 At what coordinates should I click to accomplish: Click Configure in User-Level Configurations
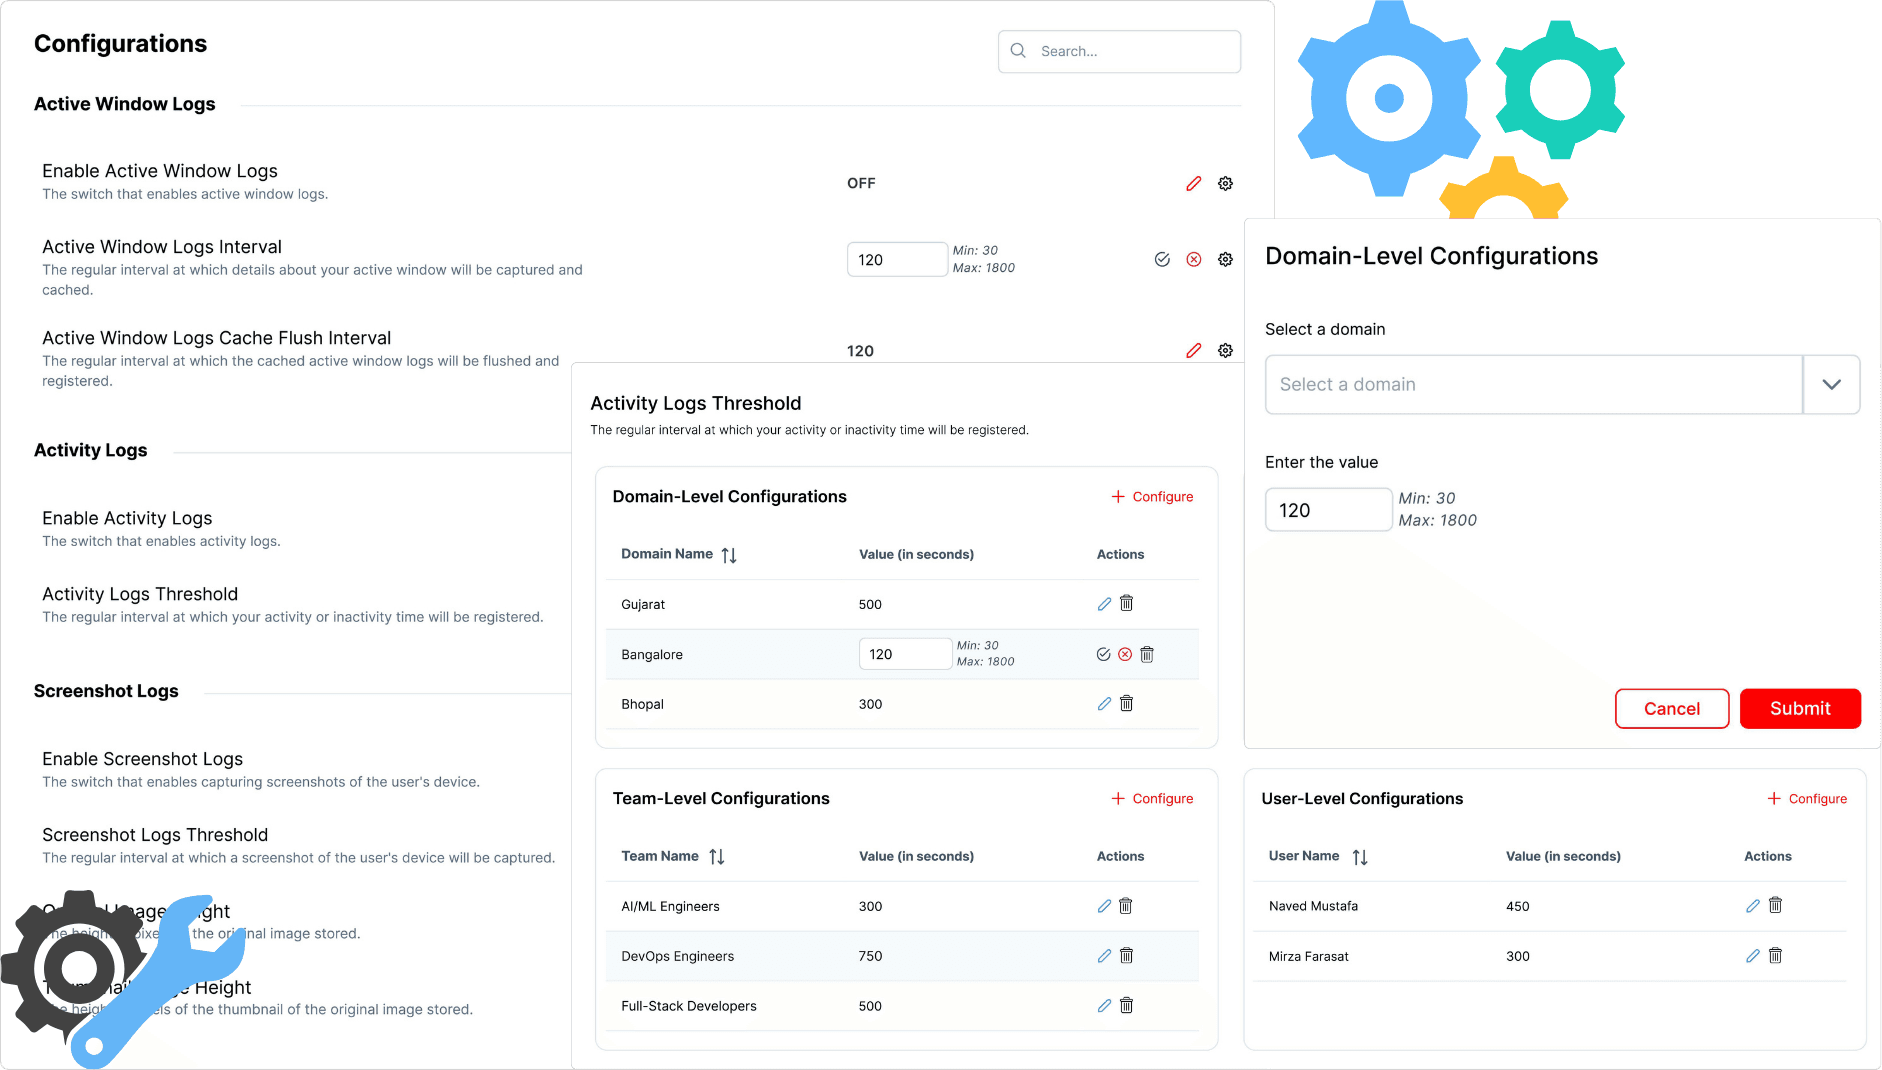tap(1807, 799)
